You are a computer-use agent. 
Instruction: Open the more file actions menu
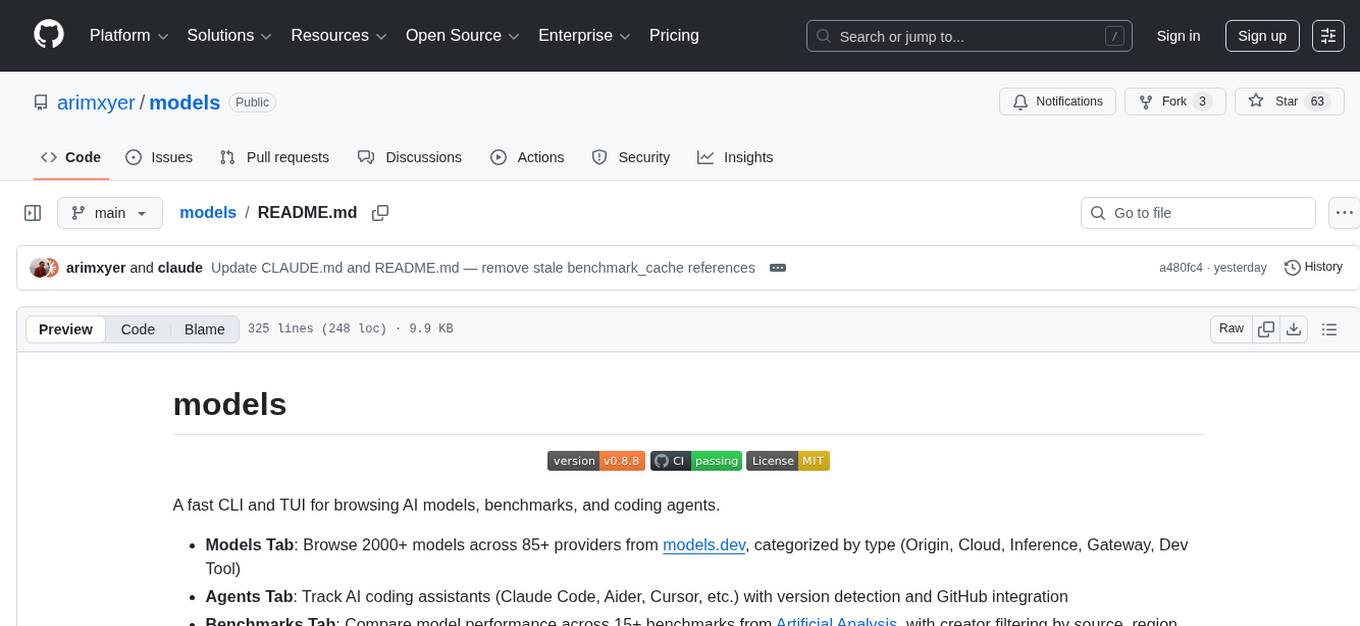(1344, 213)
